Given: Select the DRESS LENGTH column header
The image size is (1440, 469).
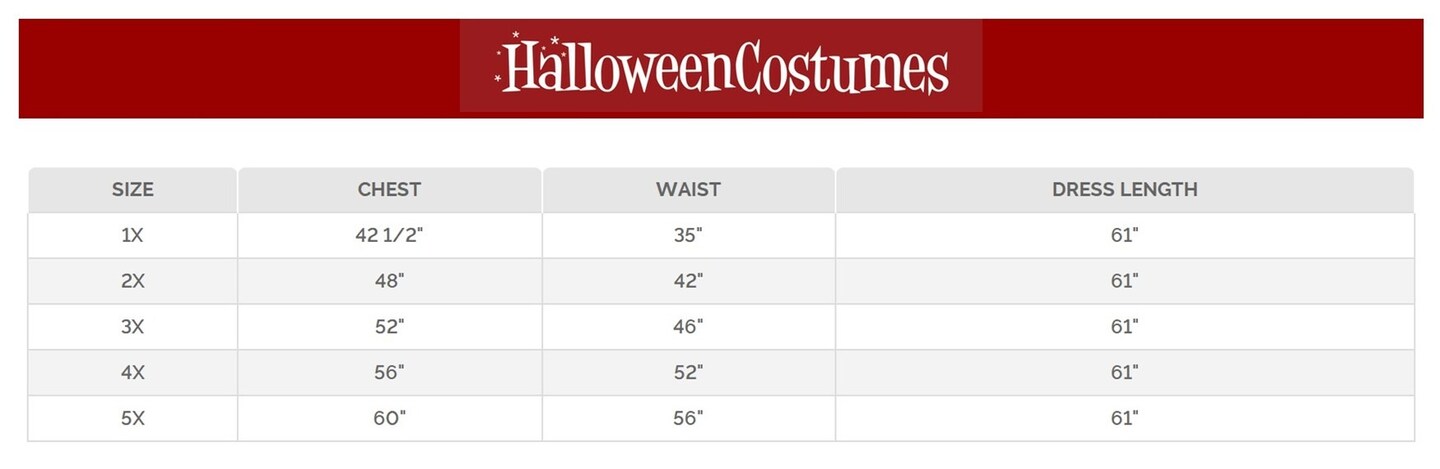Looking at the screenshot, I should (x=1124, y=189).
